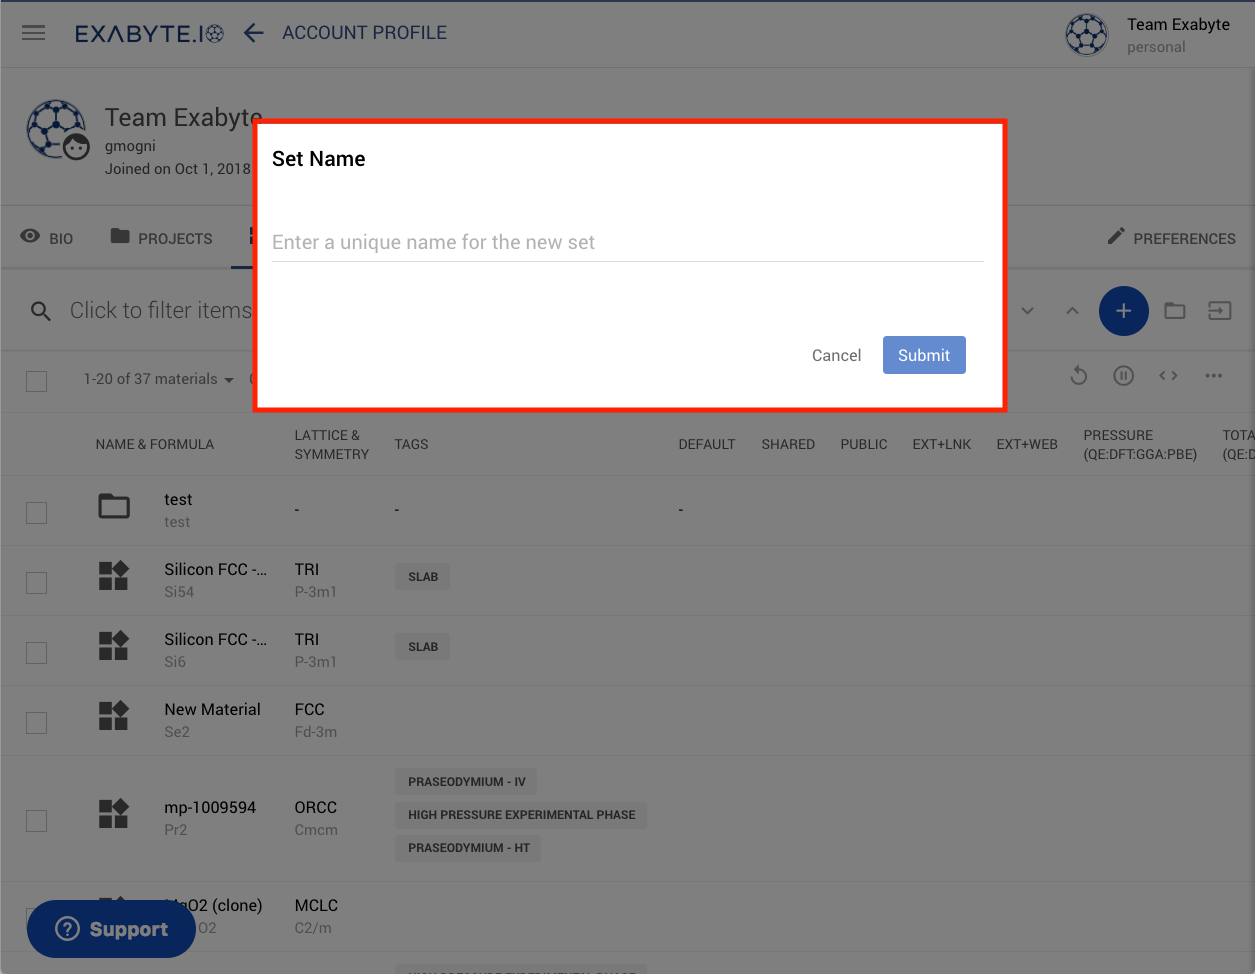Open the Preferences tab
Viewport: 1255px width, 974px height.
[x=1171, y=238]
